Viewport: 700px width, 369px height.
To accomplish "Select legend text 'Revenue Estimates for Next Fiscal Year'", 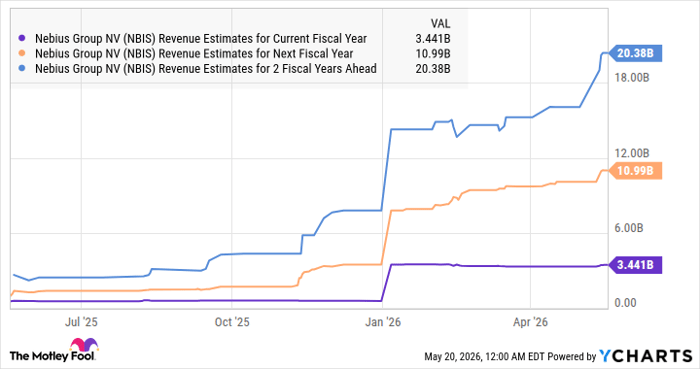I will [256, 54].
